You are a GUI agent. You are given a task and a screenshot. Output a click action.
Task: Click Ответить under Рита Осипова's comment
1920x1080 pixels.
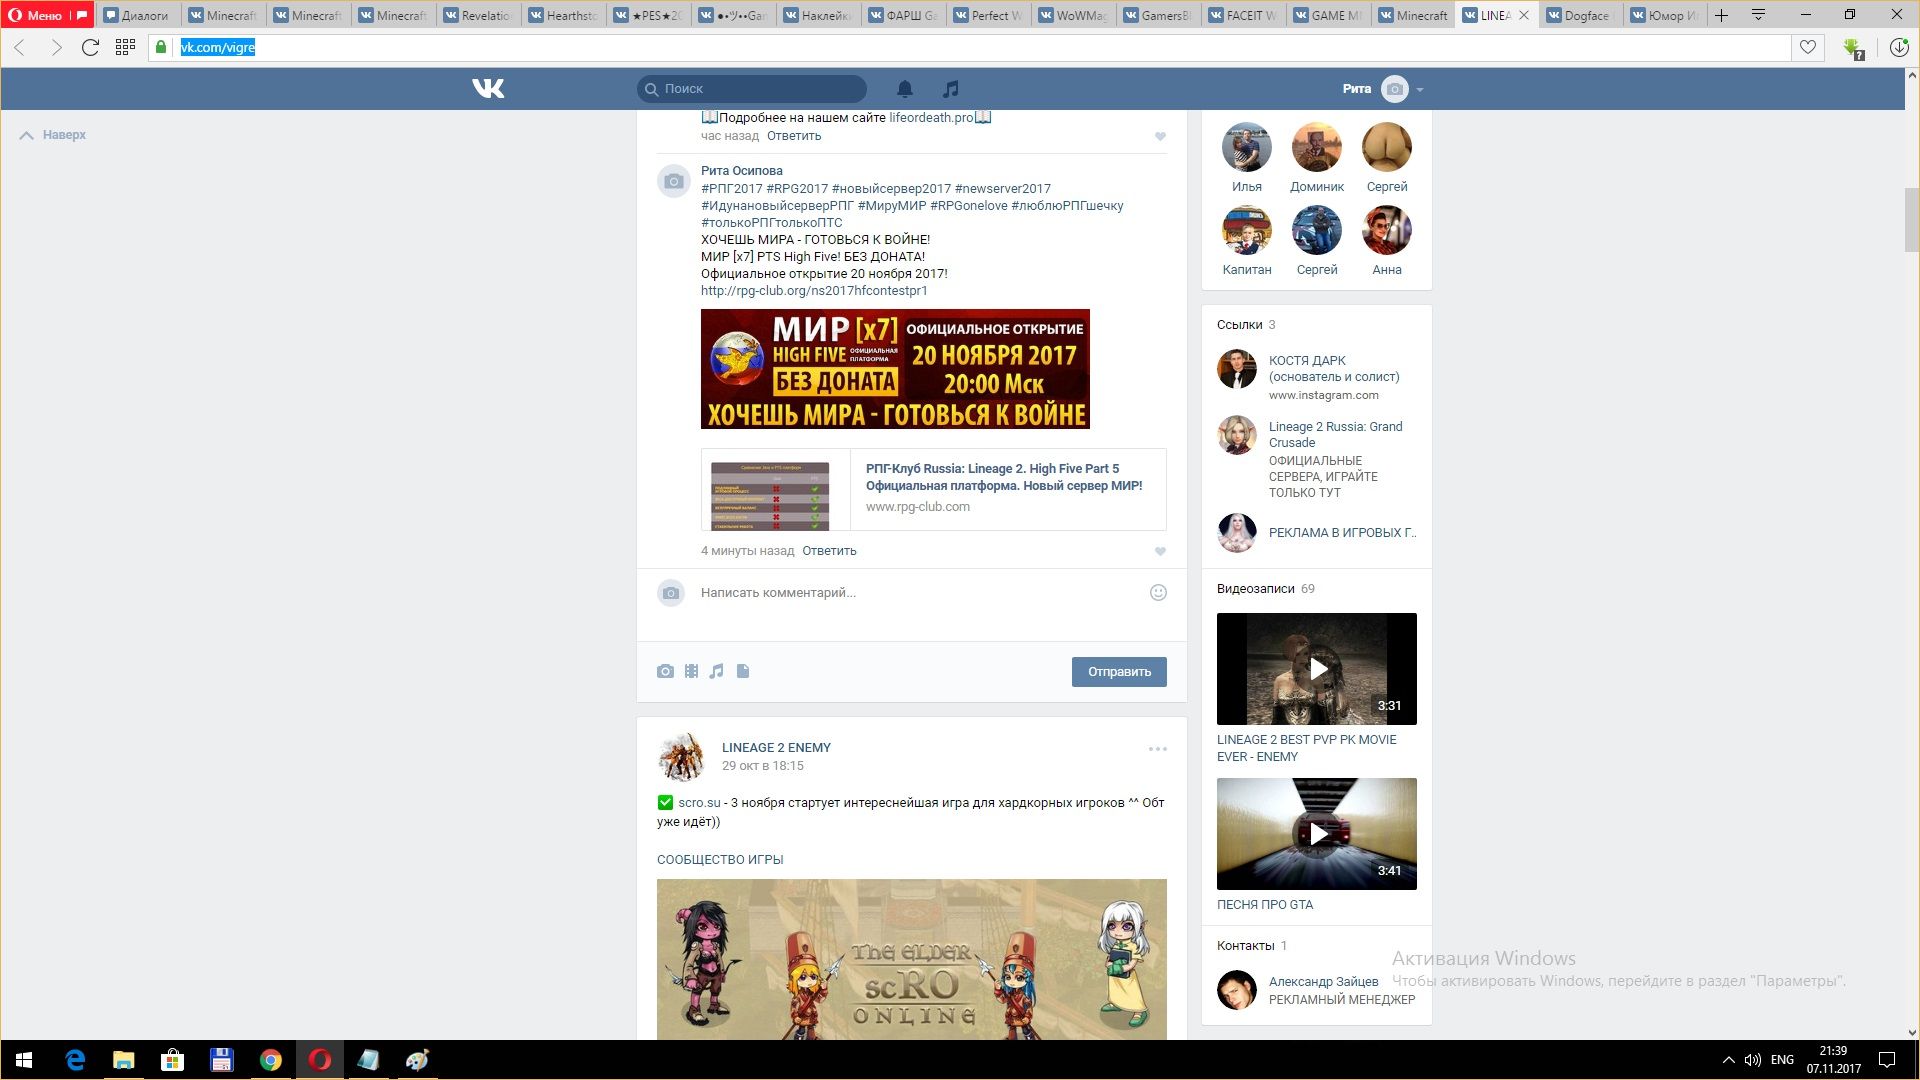(829, 551)
